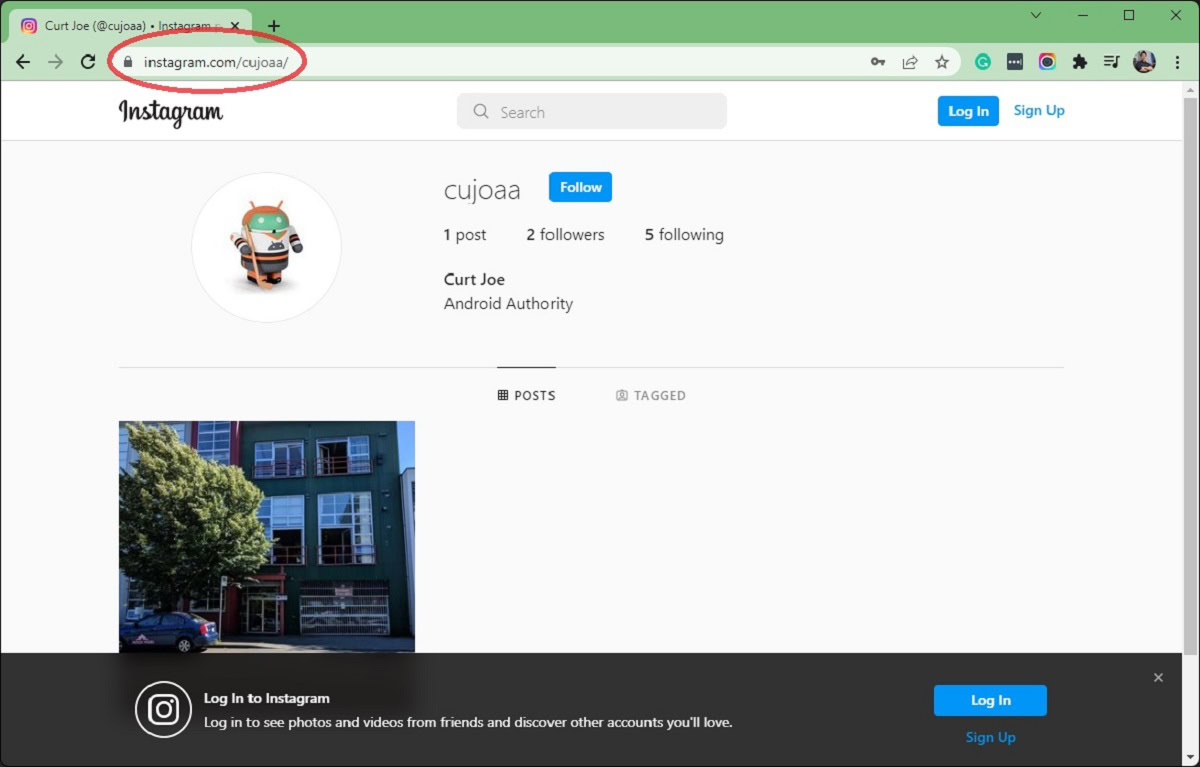Viewport: 1200px width, 767px height.
Task: Open saved passwords key icon
Action: (877, 62)
